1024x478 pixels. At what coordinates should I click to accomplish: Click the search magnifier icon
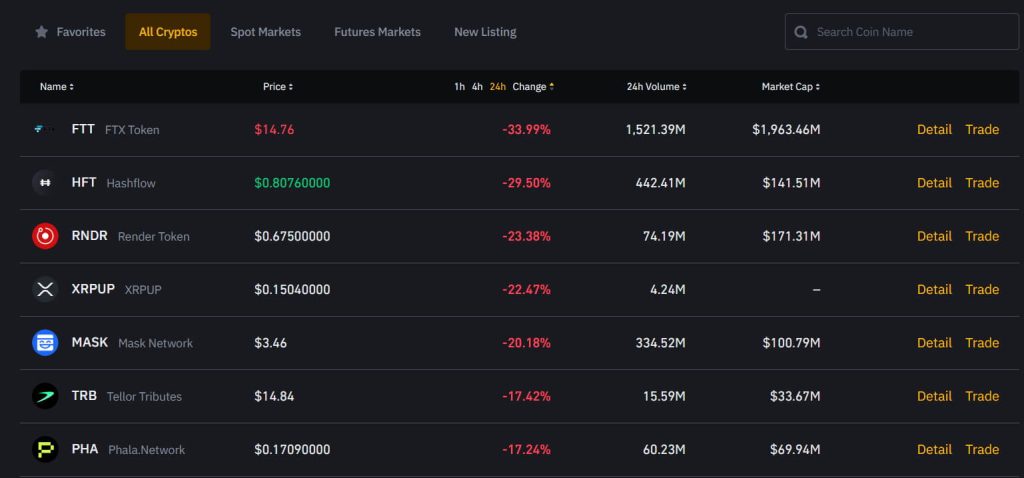point(801,32)
